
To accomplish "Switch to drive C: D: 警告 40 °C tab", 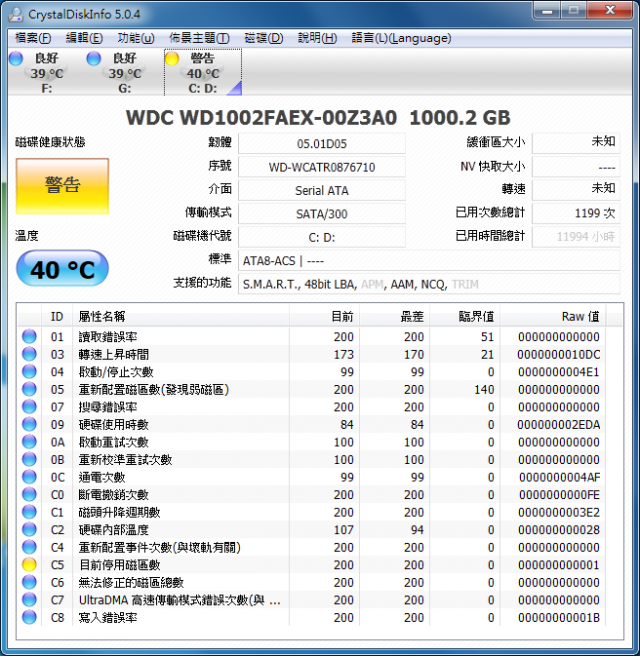I will [203, 72].
